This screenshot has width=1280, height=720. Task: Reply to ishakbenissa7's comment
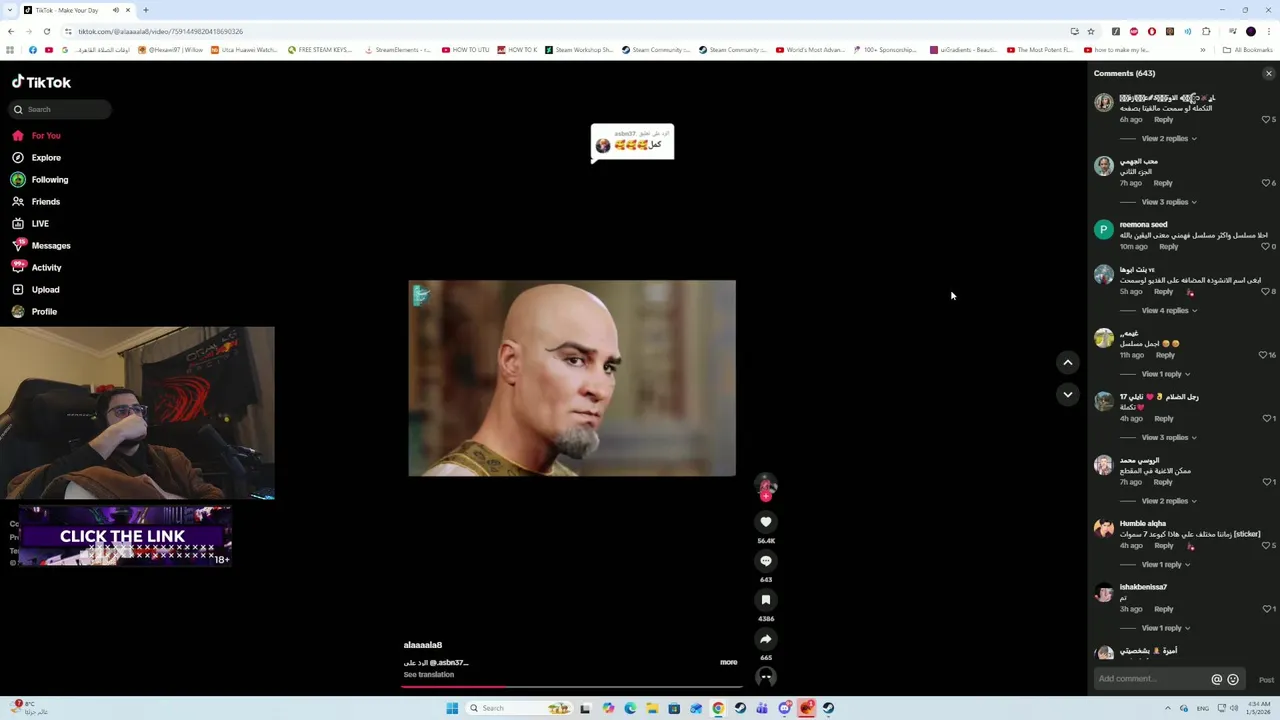click(1163, 609)
